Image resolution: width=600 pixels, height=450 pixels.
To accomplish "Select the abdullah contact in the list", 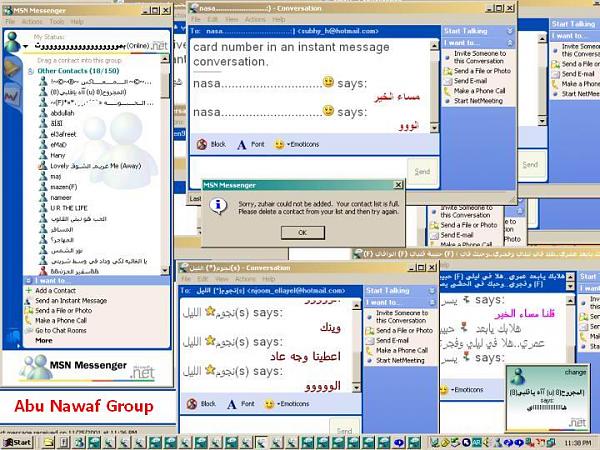I will pos(49,112).
